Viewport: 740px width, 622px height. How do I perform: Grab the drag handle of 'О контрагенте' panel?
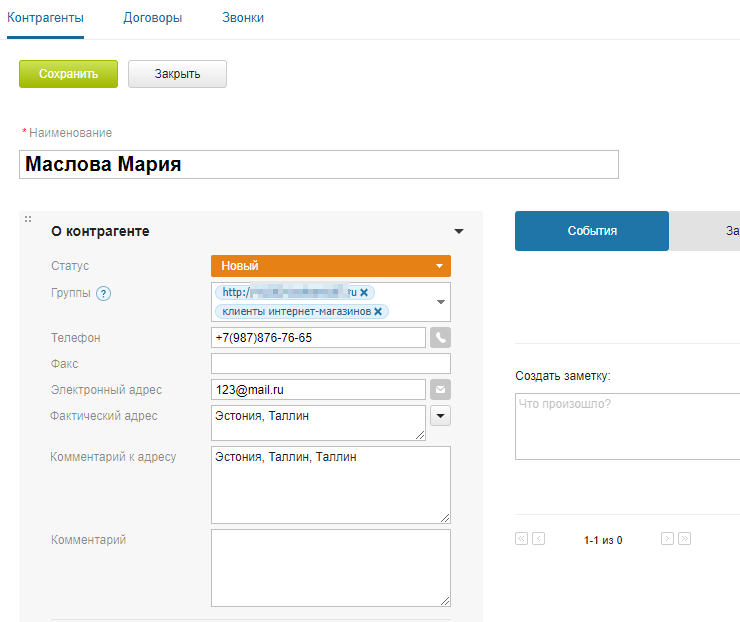coord(28,219)
